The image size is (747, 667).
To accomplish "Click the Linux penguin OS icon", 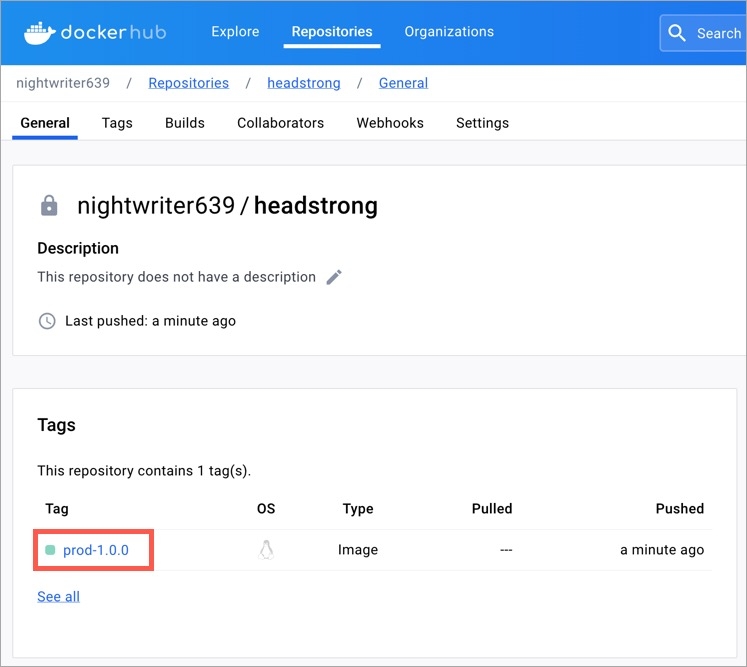I will coord(266,550).
